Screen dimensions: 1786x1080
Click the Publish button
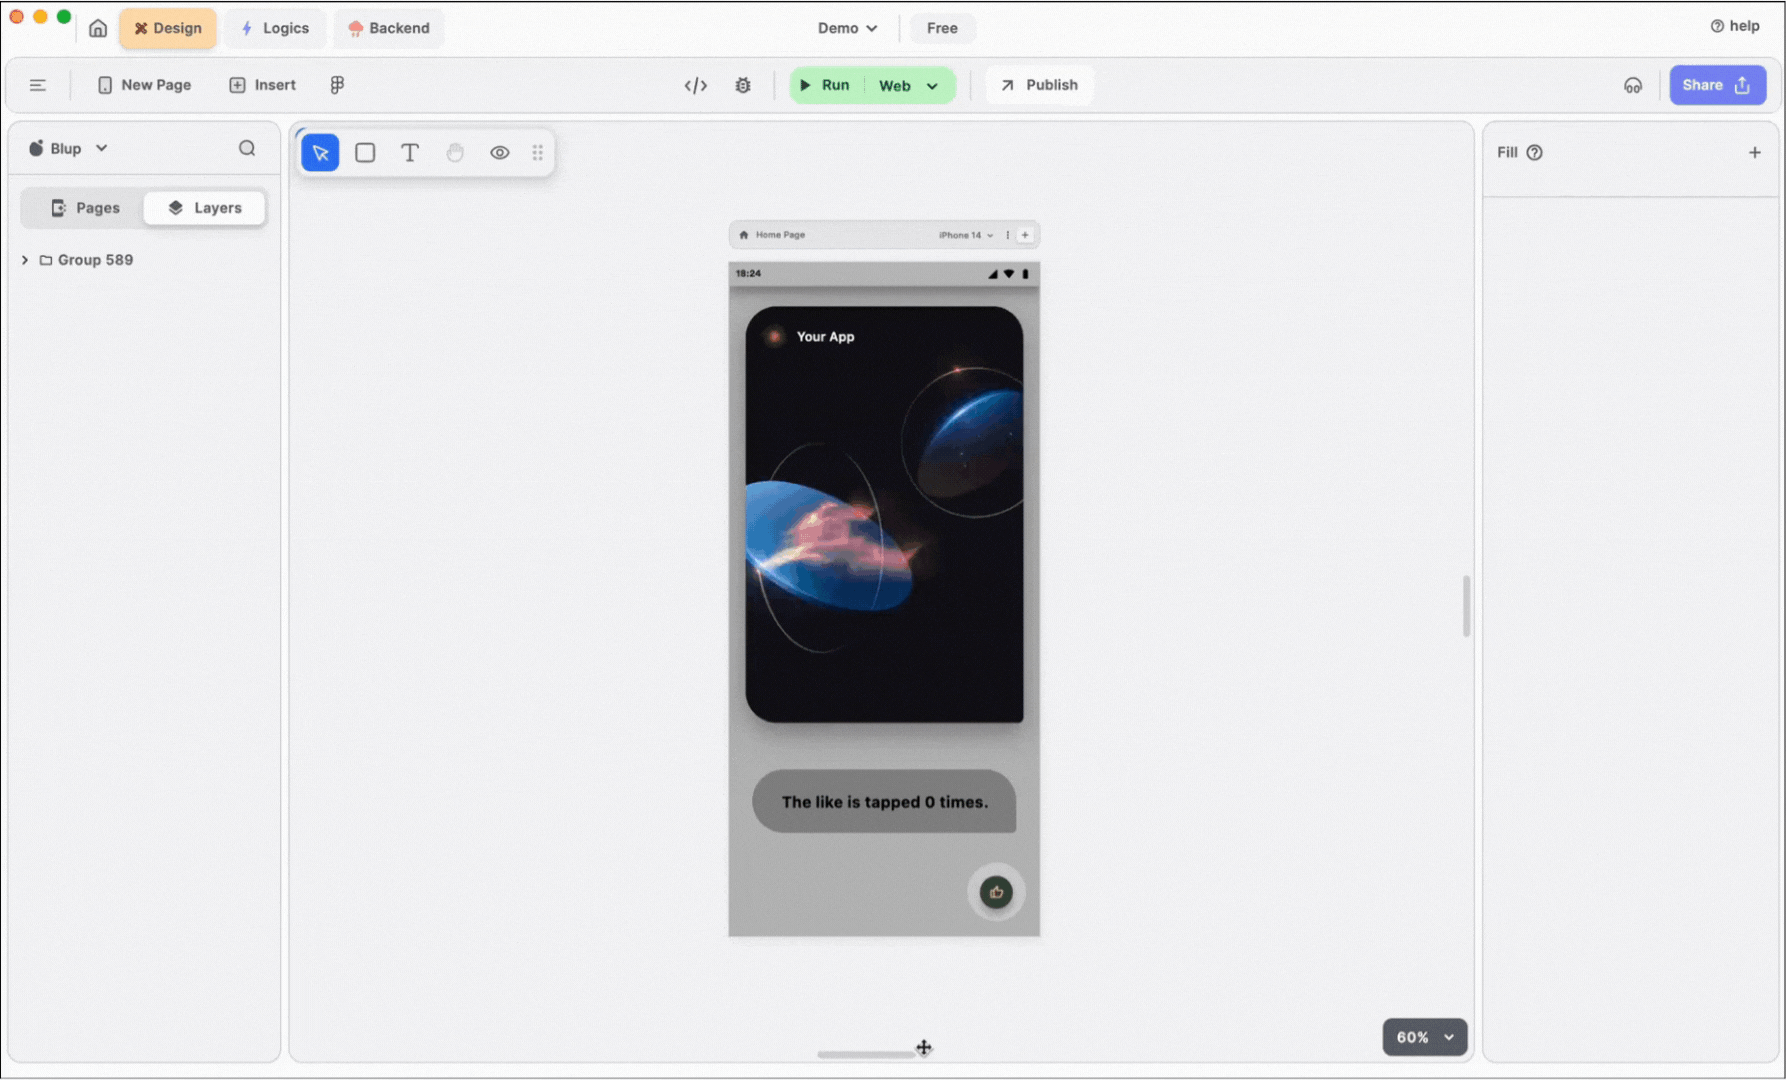(1040, 85)
